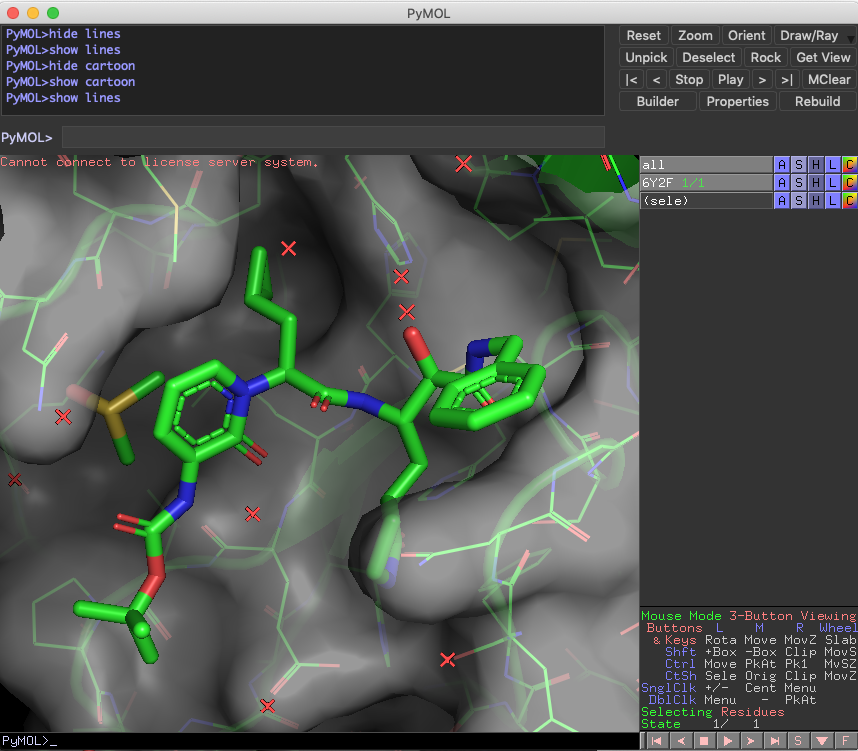Open the Label menu for 'all'
Viewport: 858px width, 751px height.
click(832, 164)
